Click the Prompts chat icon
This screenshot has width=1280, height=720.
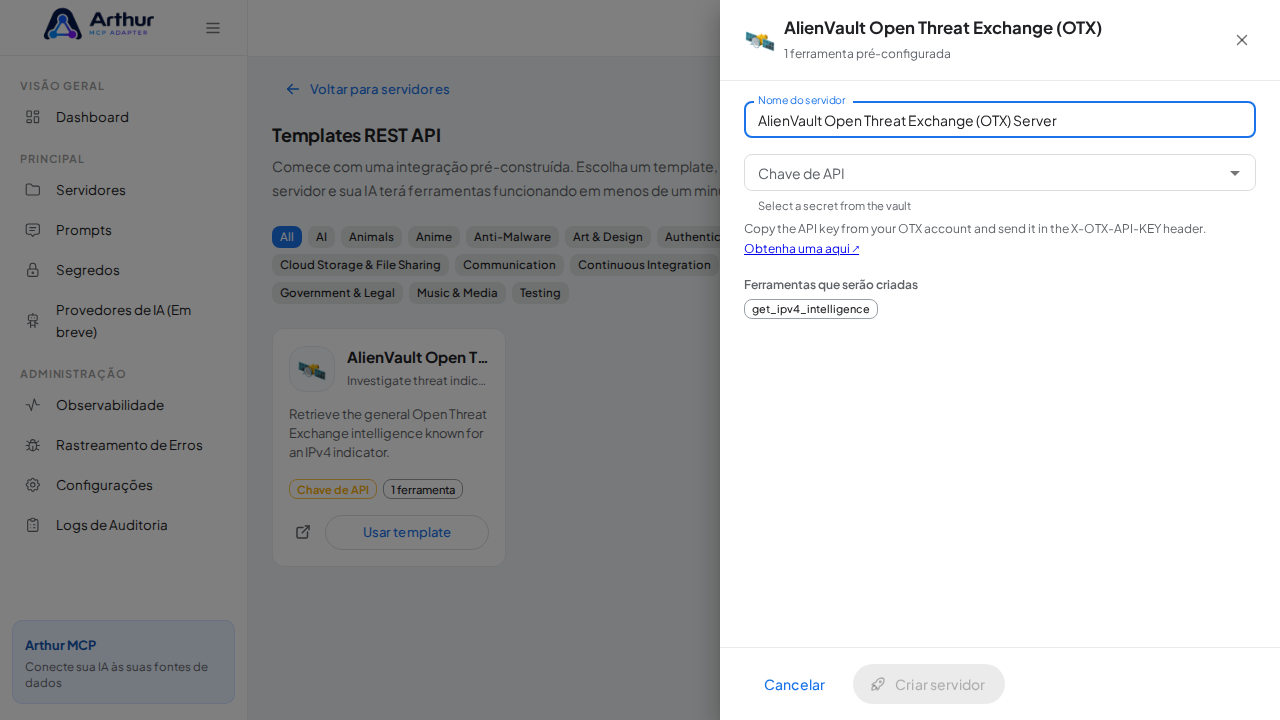pyautogui.click(x=33, y=230)
